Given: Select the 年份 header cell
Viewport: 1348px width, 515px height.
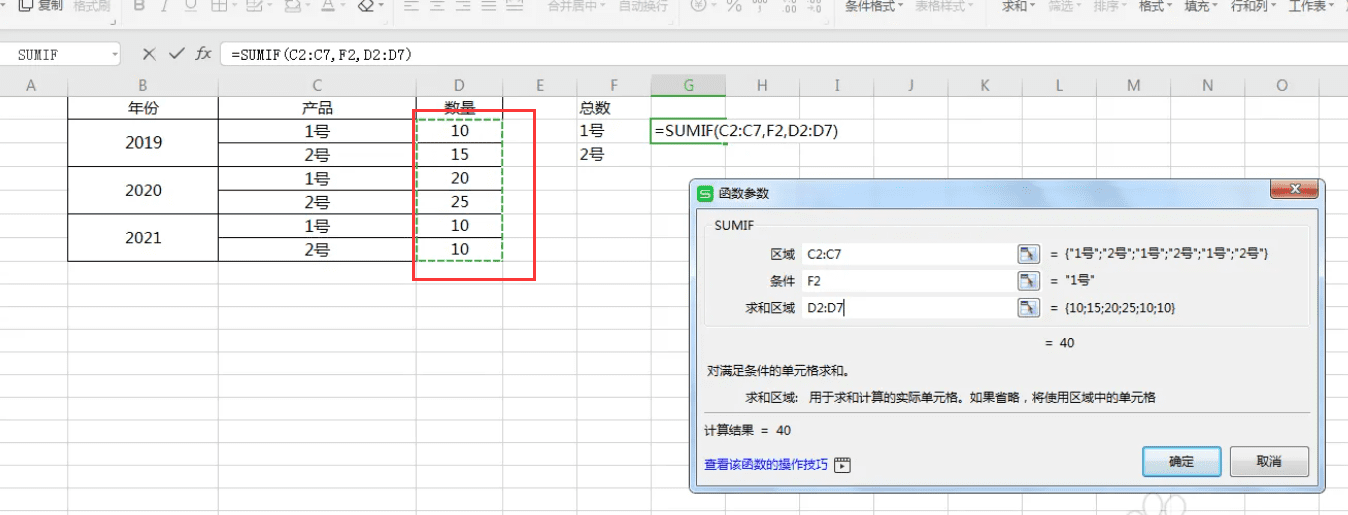Looking at the screenshot, I should coord(143,107).
